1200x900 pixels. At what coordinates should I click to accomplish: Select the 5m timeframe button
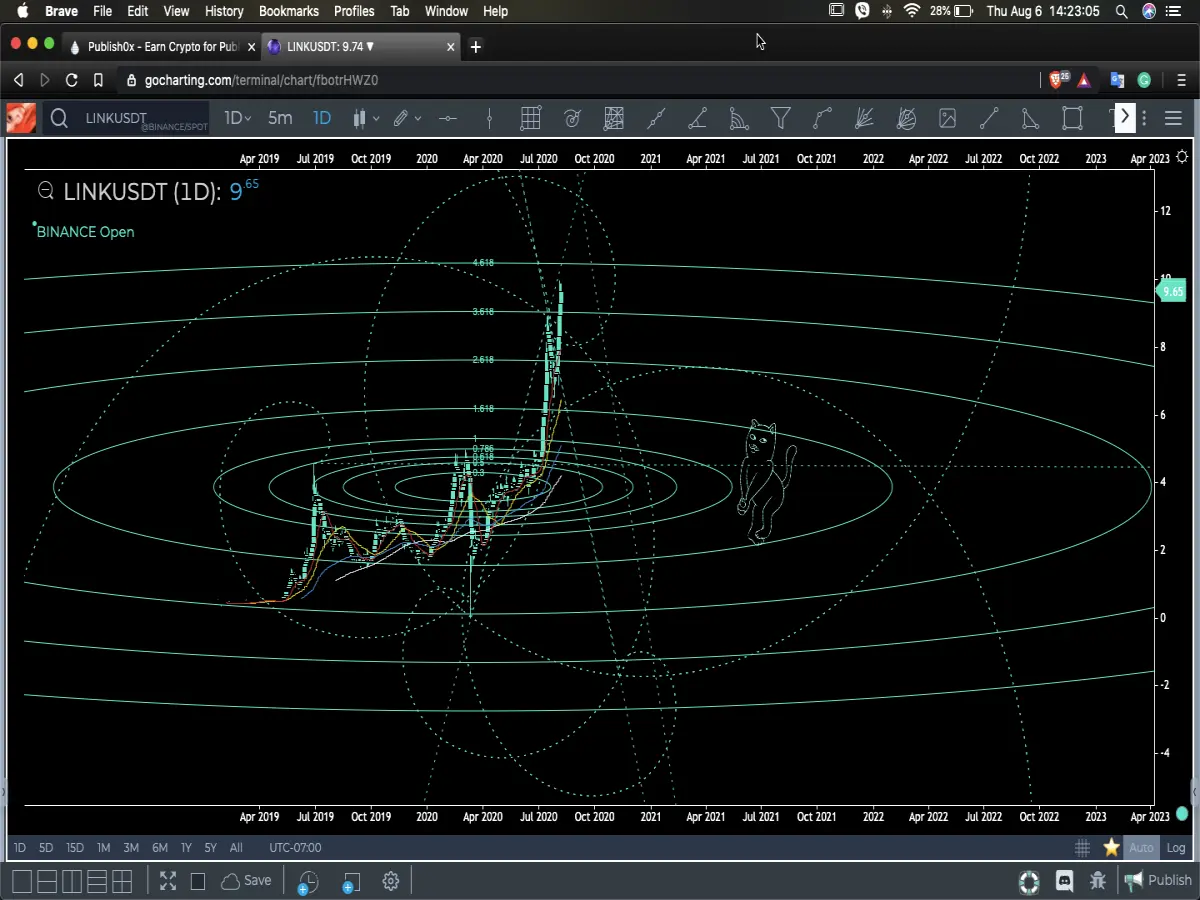tap(280, 118)
